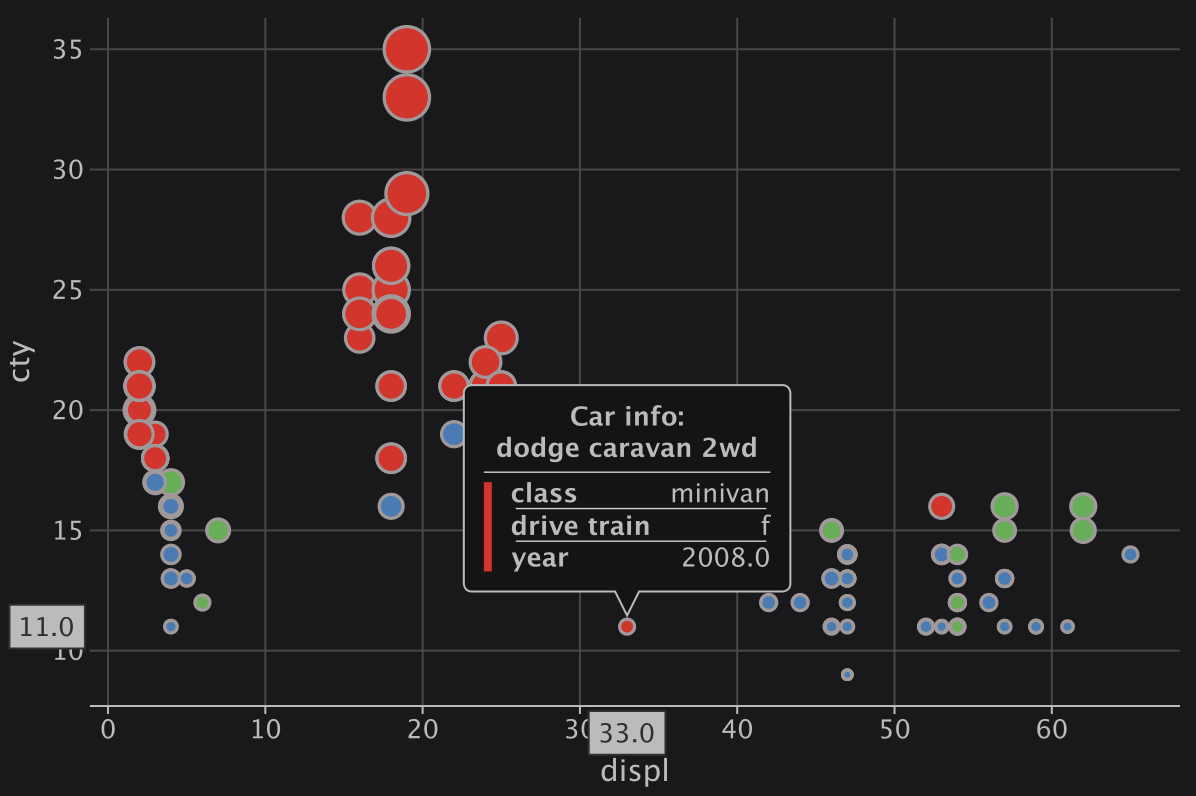Select the blue point at displ 61, cty 11

click(1067, 626)
